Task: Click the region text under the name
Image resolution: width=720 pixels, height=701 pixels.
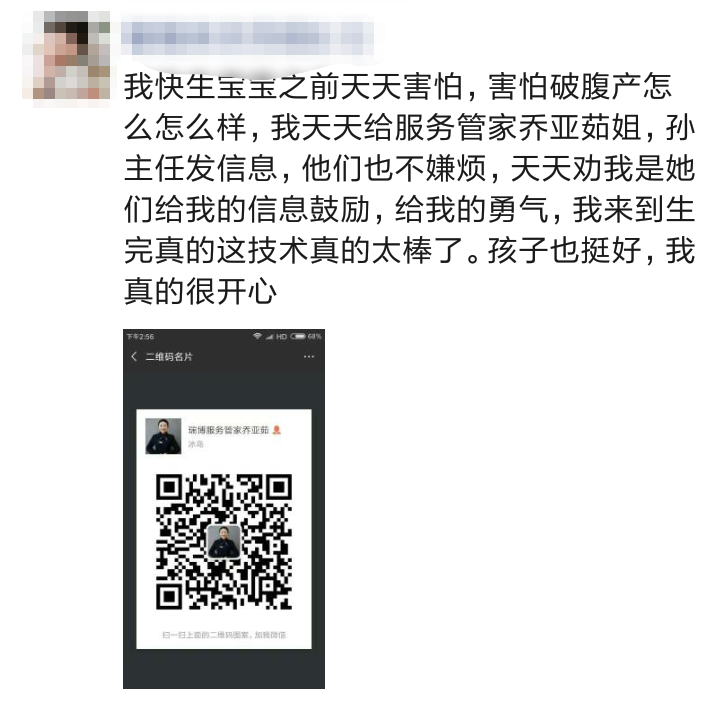Action: 196,444
